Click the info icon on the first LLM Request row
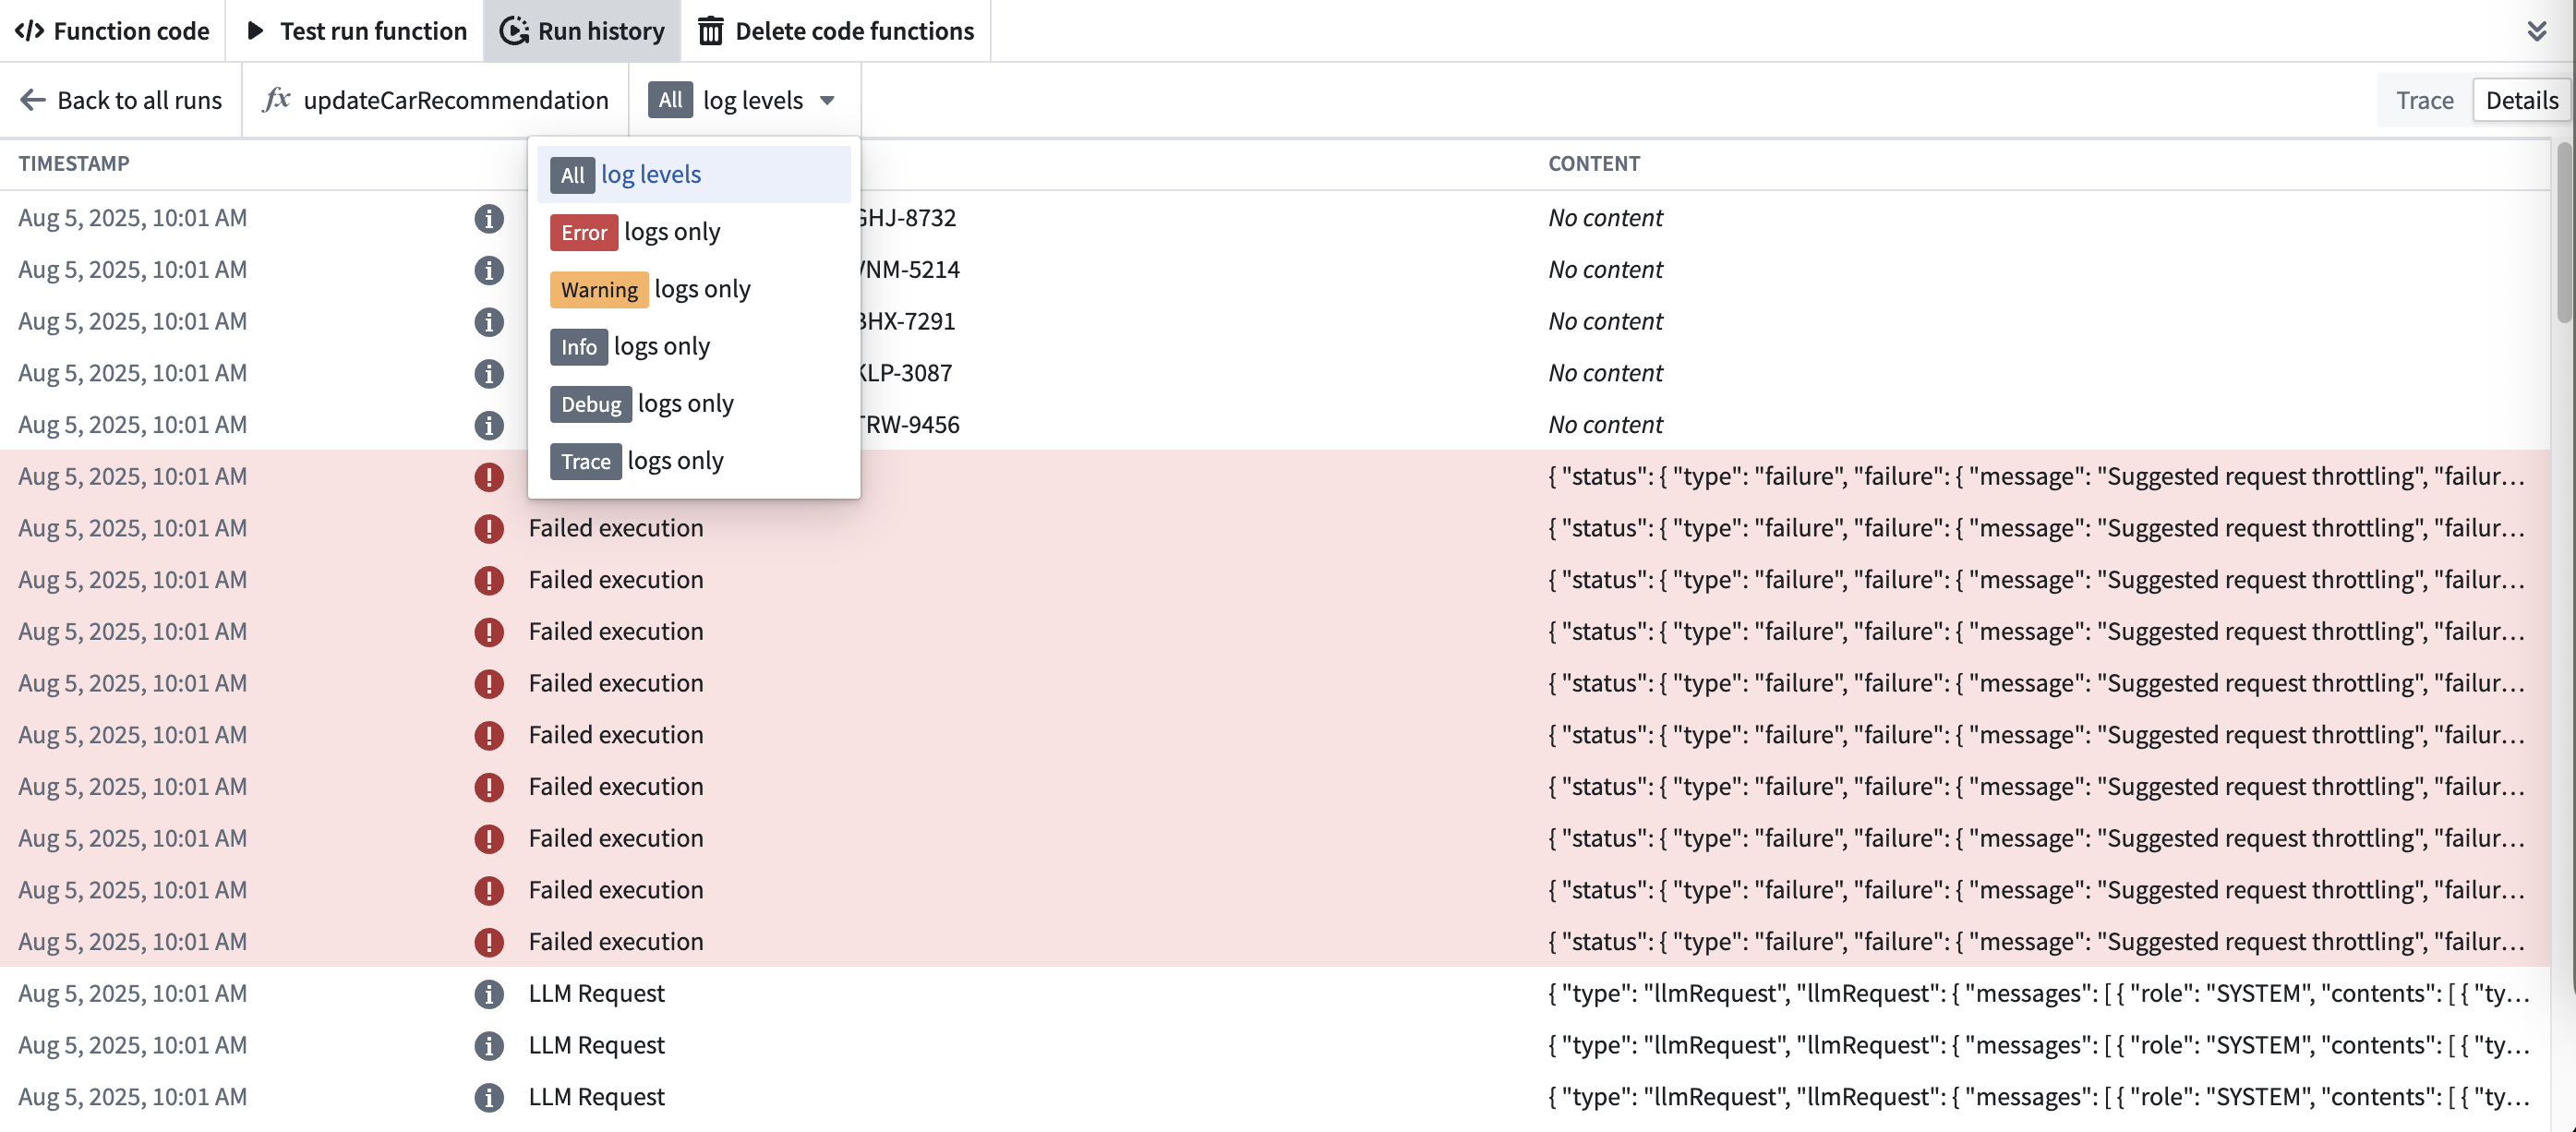Image resolution: width=2576 pixels, height=1132 pixels. [489, 994]
